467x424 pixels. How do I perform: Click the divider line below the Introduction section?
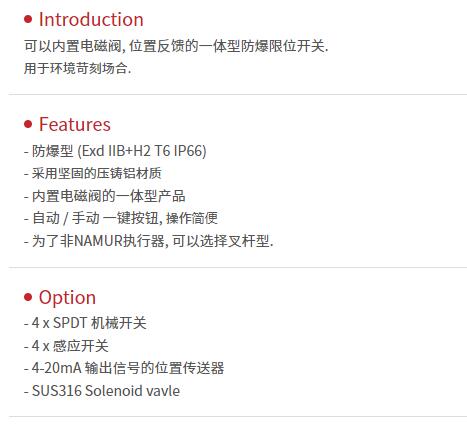pyautogui.click(x=237, y=94)
